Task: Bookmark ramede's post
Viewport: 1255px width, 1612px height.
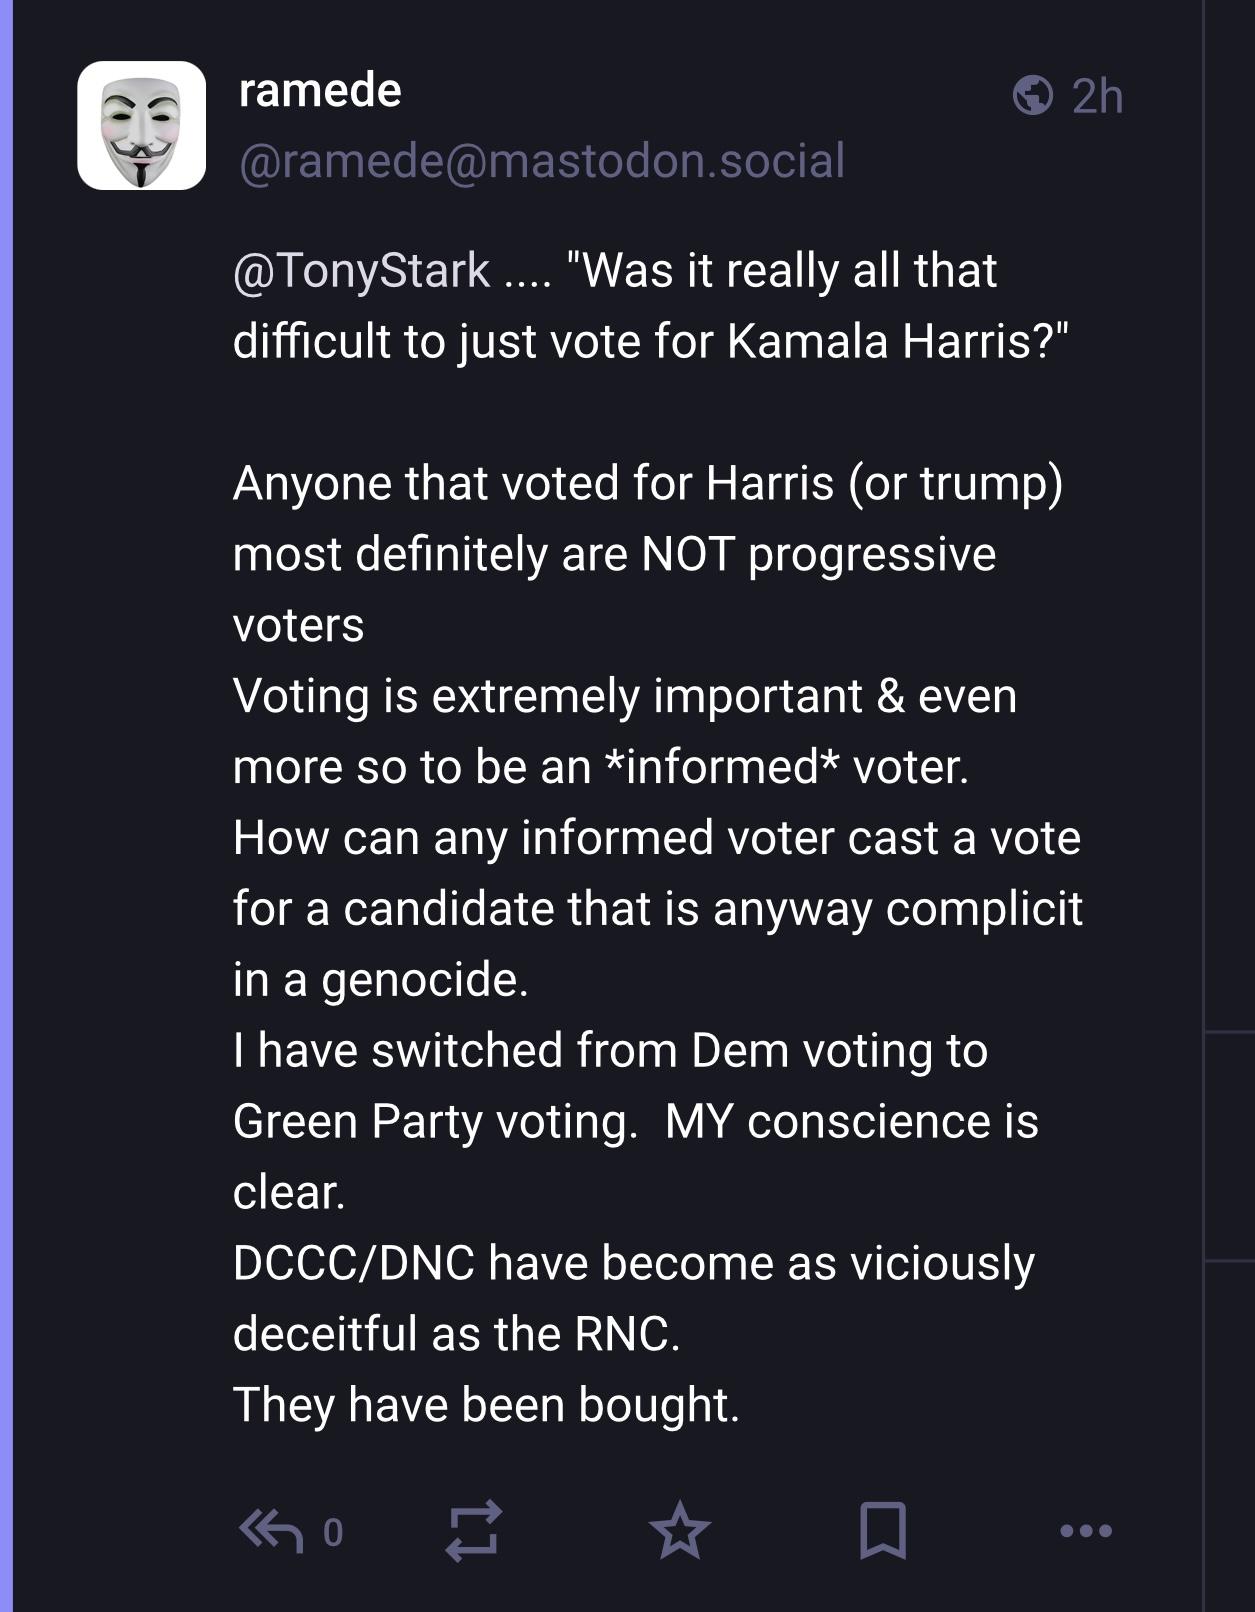Action: [883, 1530]
